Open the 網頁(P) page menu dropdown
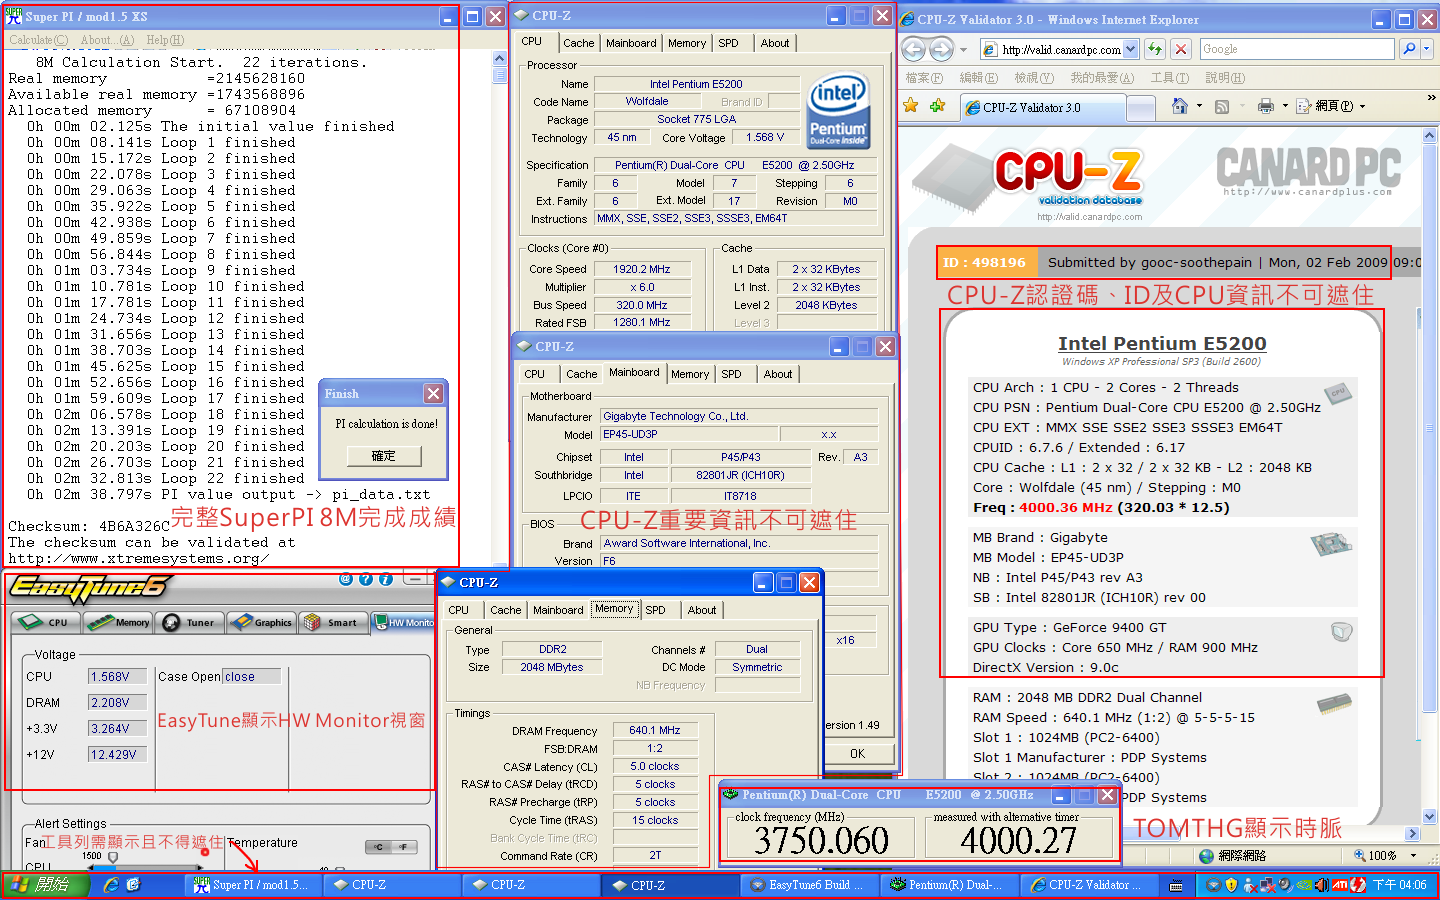1440x900 pixels. (1331, 106)
